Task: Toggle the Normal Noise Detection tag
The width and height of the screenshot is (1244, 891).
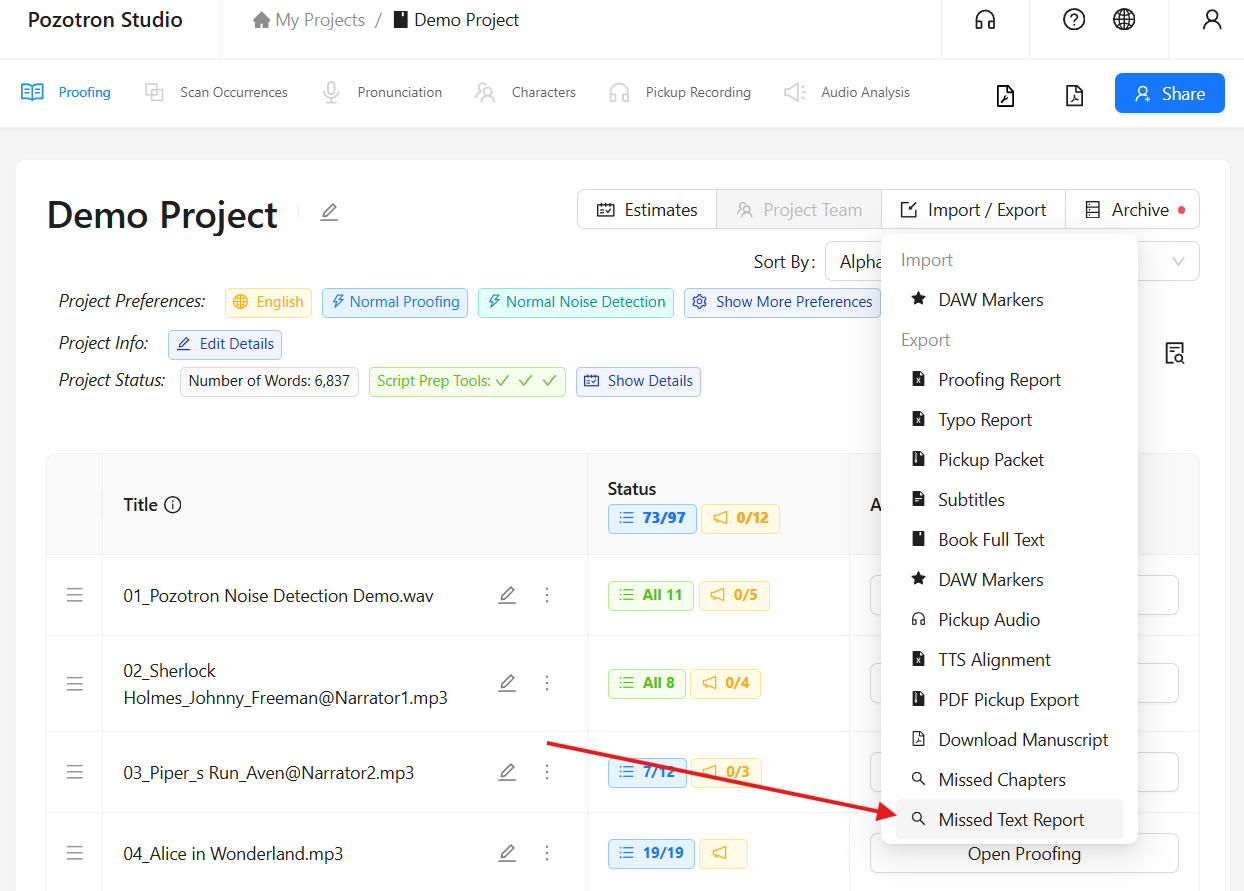Action: (x=575, y=302)
